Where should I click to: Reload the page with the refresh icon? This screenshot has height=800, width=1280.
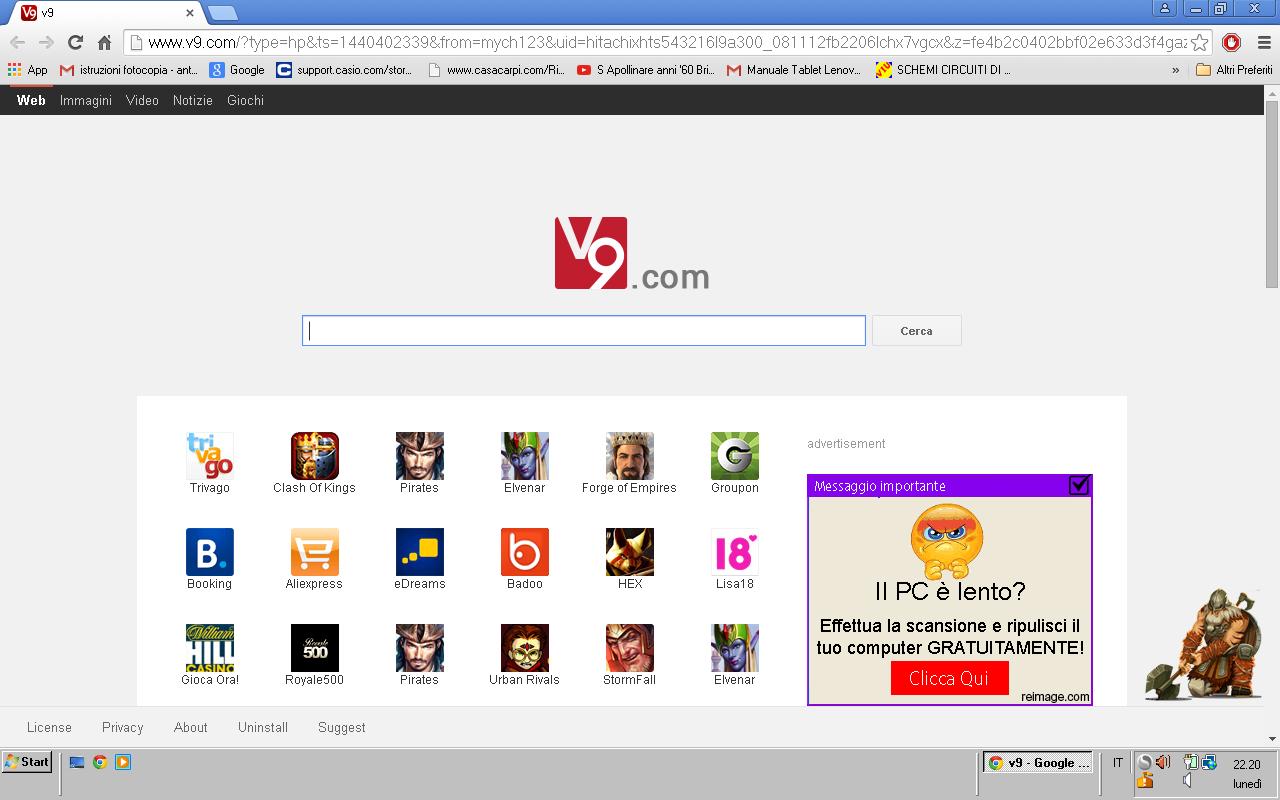(x=75, y=42)
